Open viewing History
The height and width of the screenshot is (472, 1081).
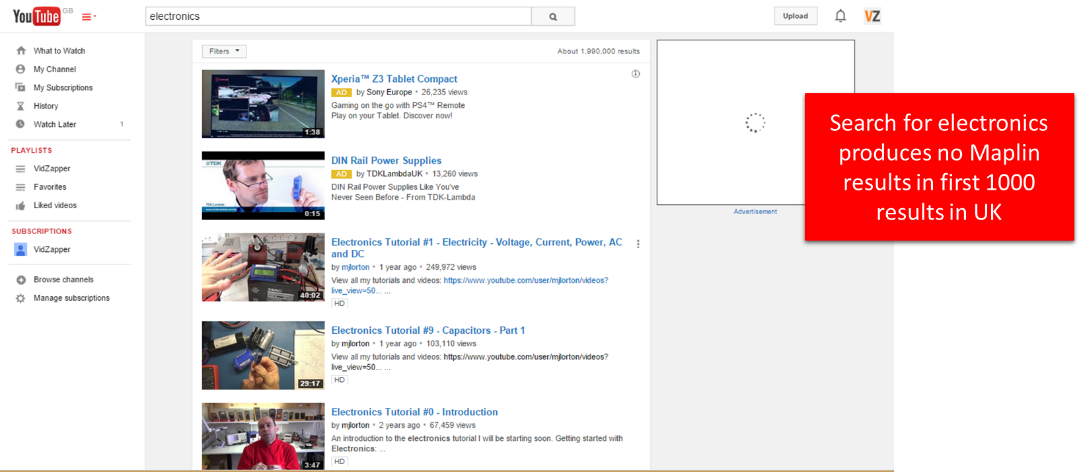tap(46, 106)
